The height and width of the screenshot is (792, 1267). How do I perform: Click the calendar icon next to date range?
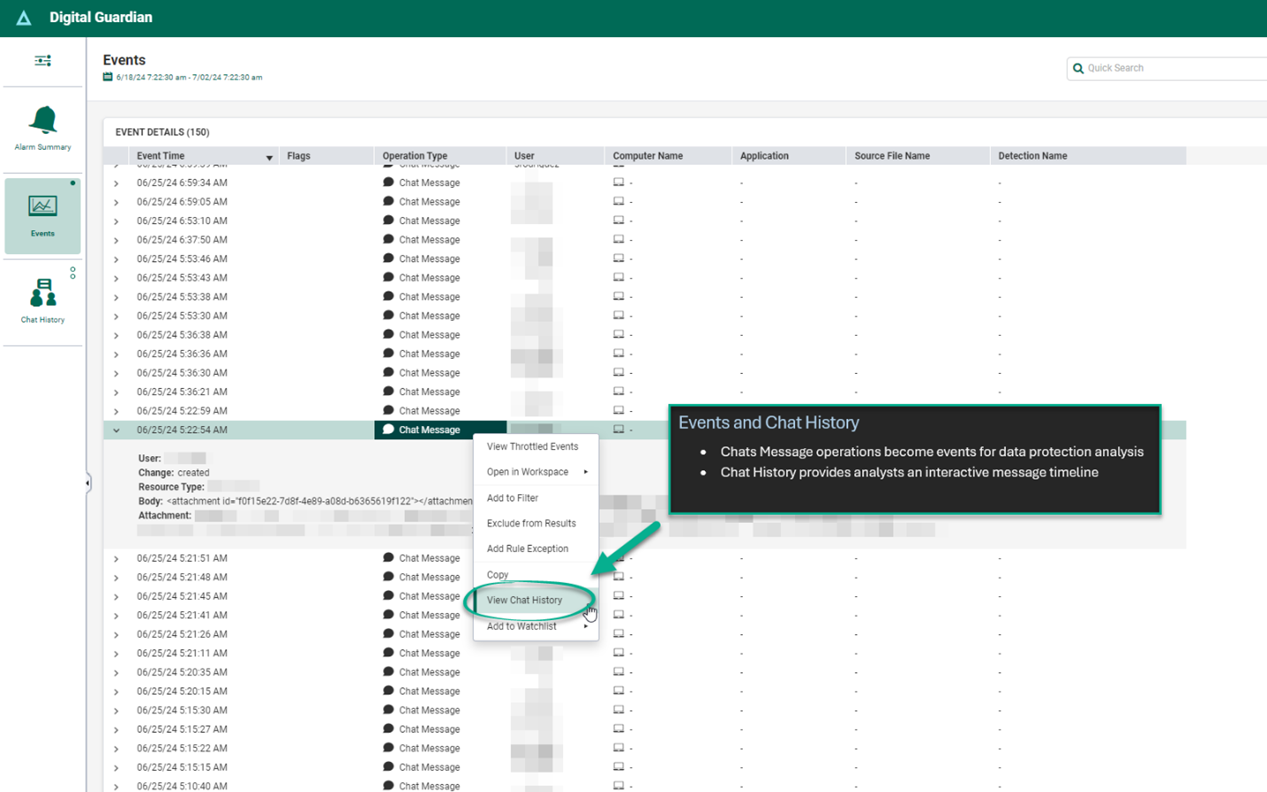108,77
